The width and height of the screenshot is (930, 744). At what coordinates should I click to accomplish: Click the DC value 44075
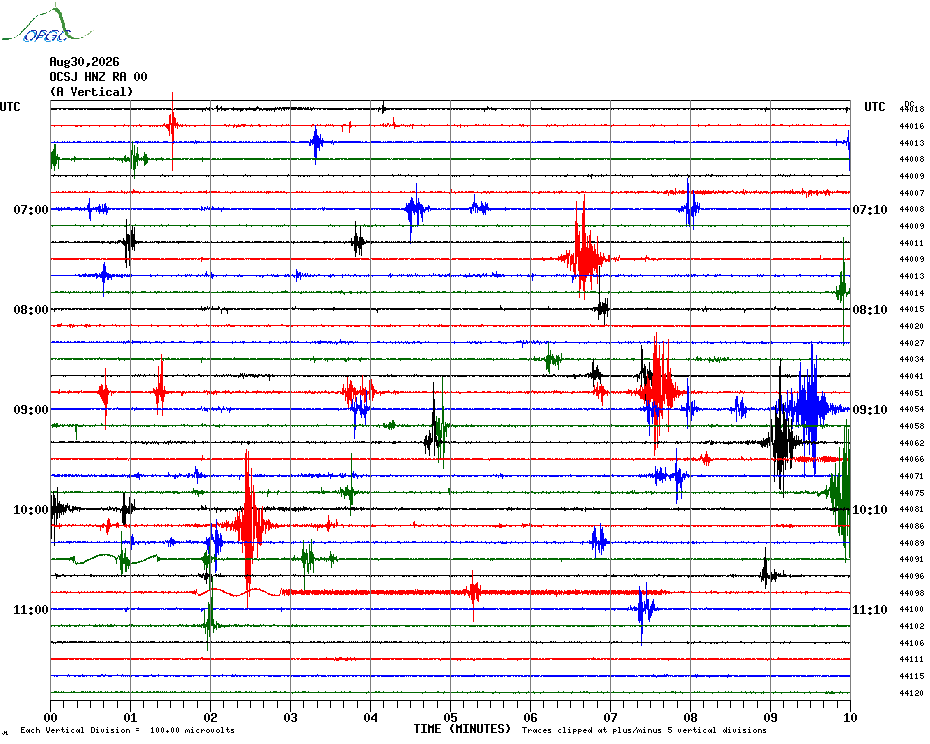pos(912,492)
